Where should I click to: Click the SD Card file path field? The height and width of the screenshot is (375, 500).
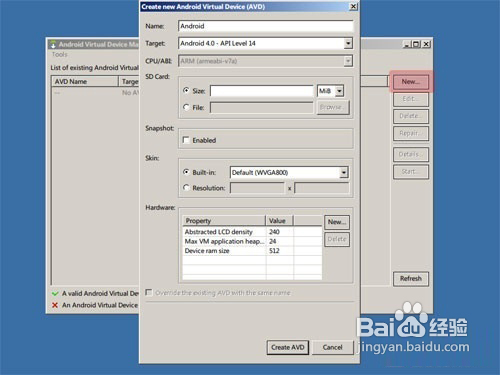tap(262, 107)
